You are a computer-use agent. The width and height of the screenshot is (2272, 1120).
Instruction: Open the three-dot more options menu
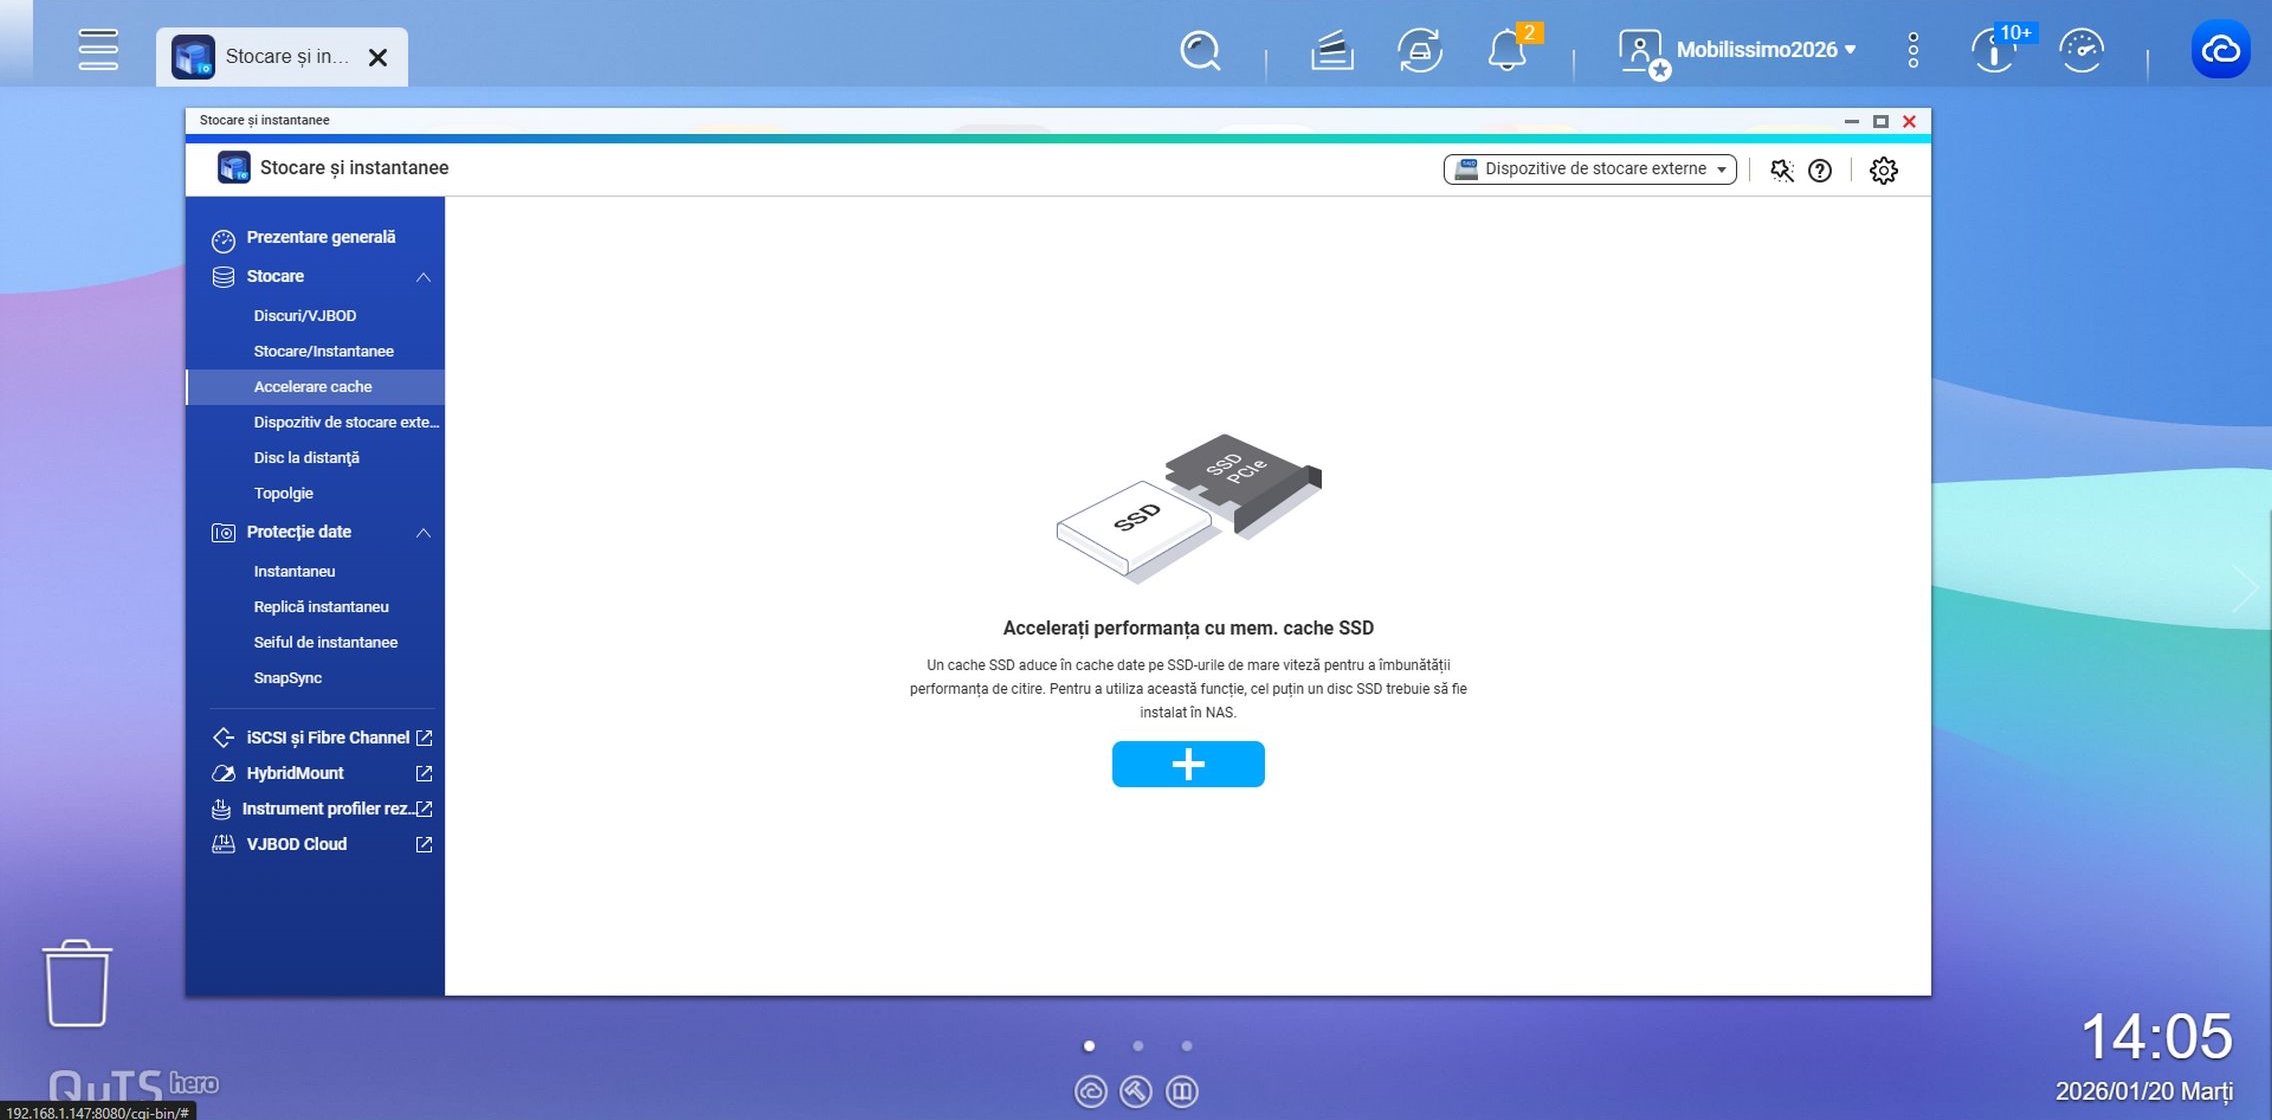tap(1912, 50)
